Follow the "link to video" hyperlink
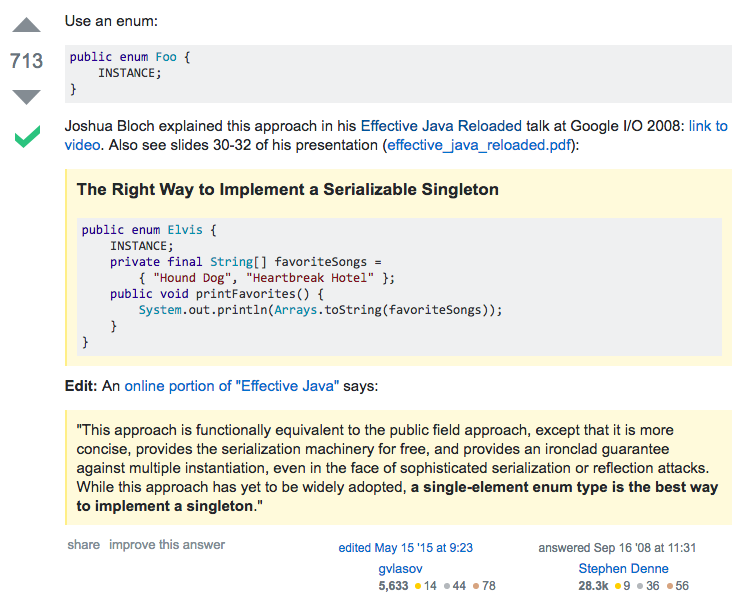The image size is (743, 607). point(707,126)
